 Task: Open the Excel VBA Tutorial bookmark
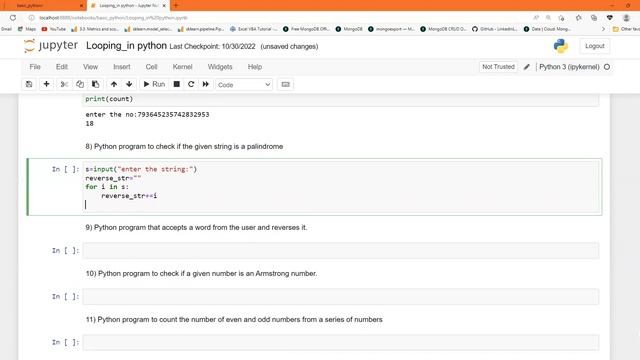253,29
